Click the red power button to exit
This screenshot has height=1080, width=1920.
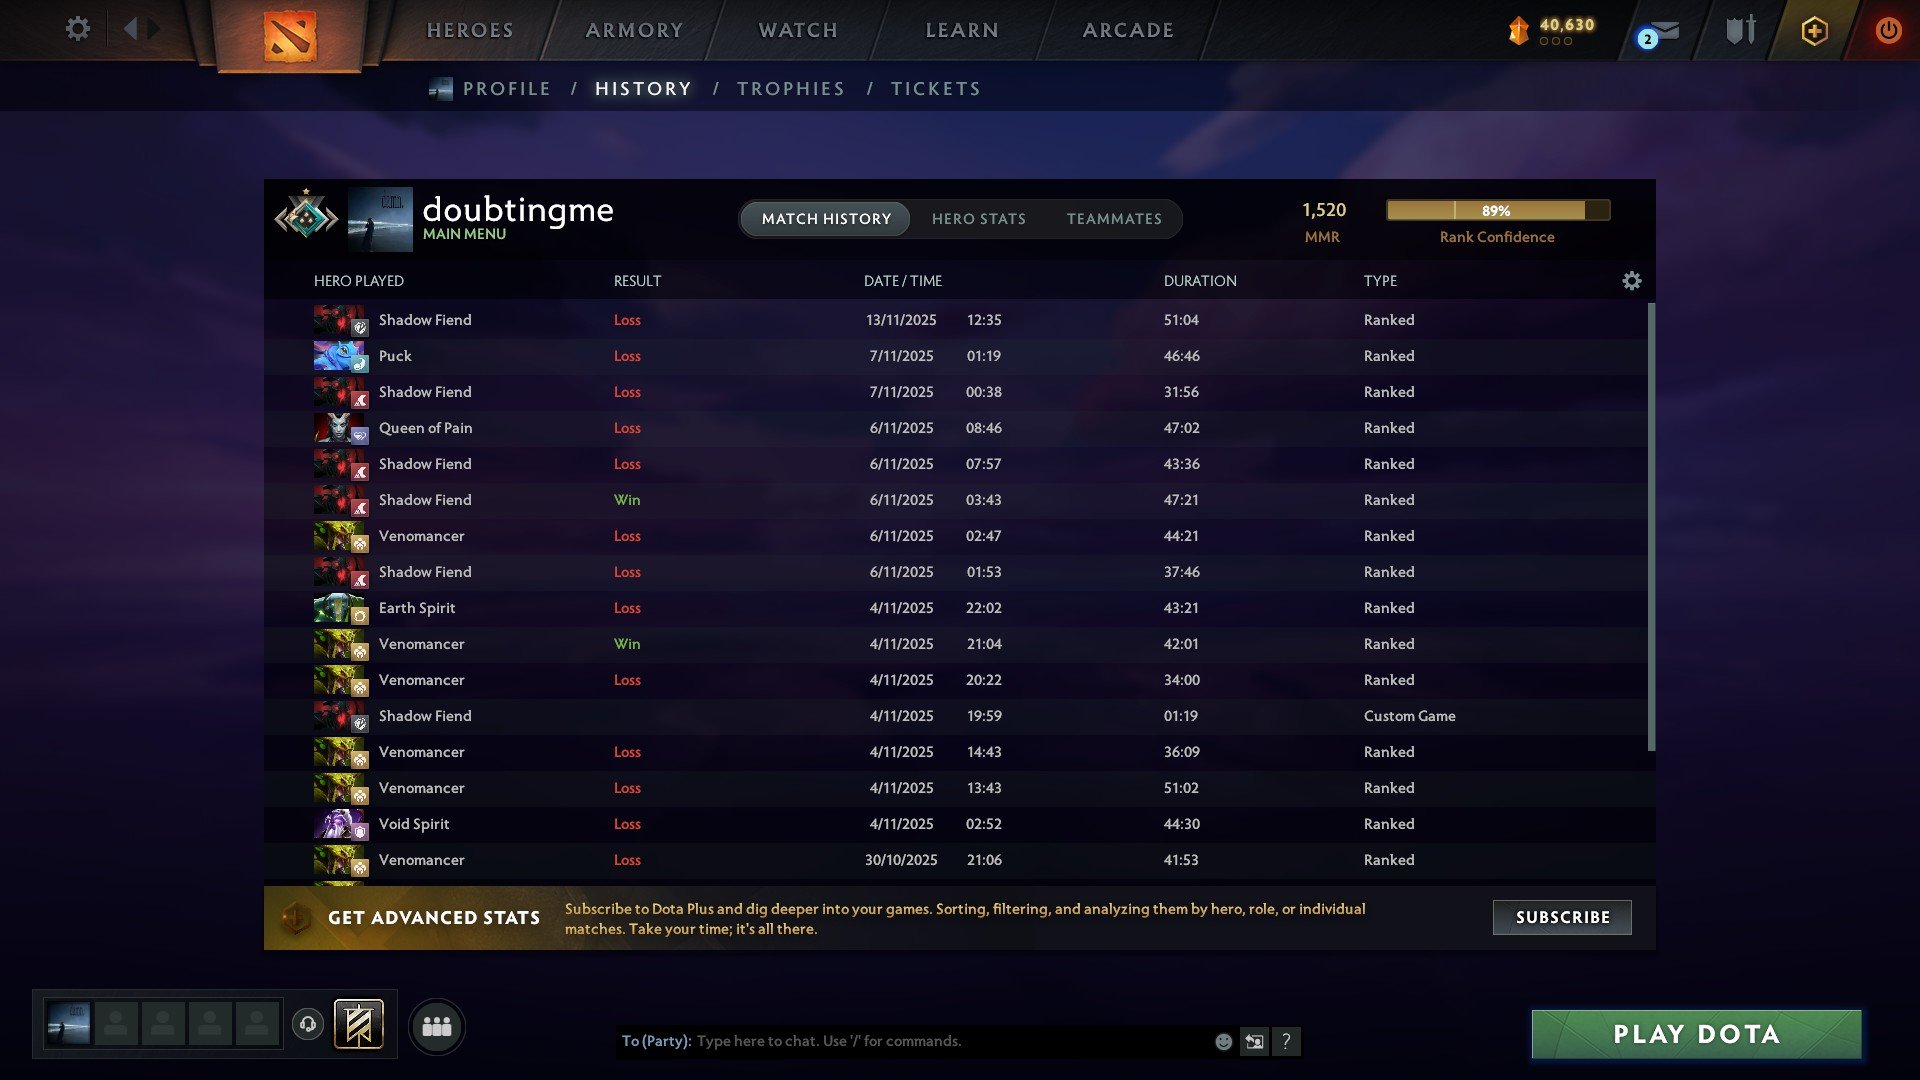click(x=1888, y=30)
